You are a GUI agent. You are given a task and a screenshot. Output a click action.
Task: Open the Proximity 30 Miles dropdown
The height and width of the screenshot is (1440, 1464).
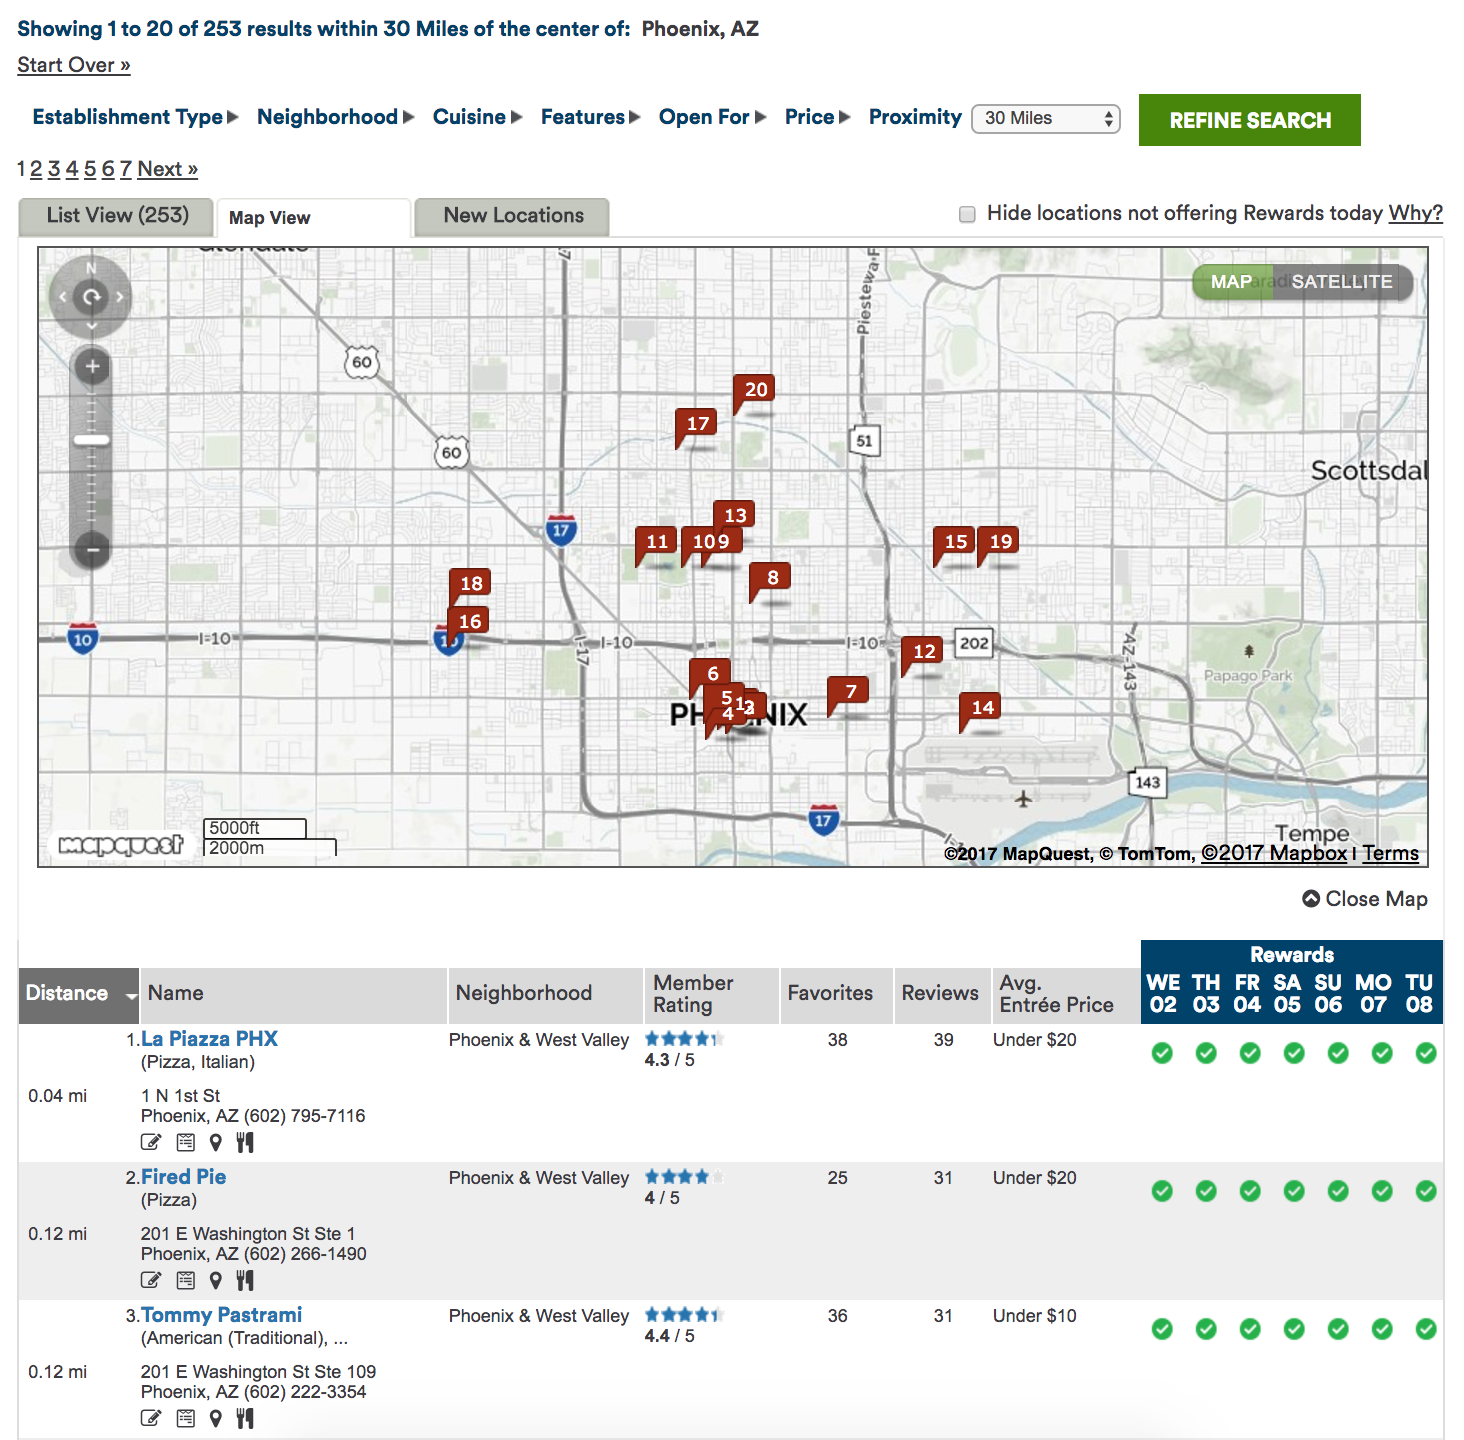click(x=1046, y=118)
